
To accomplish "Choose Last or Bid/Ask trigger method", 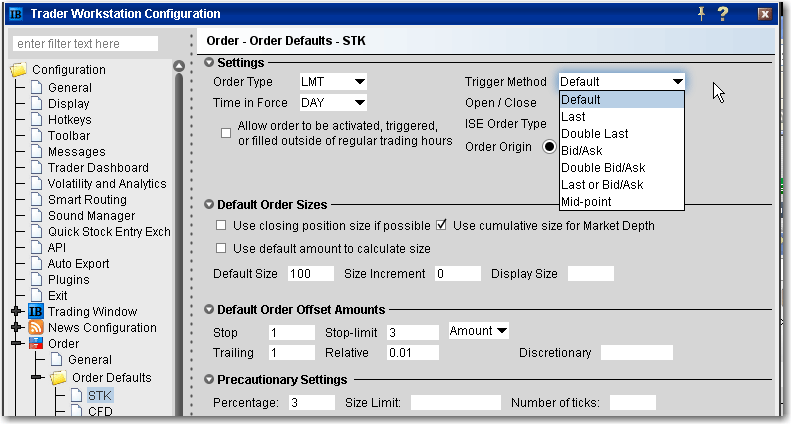I will point(622,185).
